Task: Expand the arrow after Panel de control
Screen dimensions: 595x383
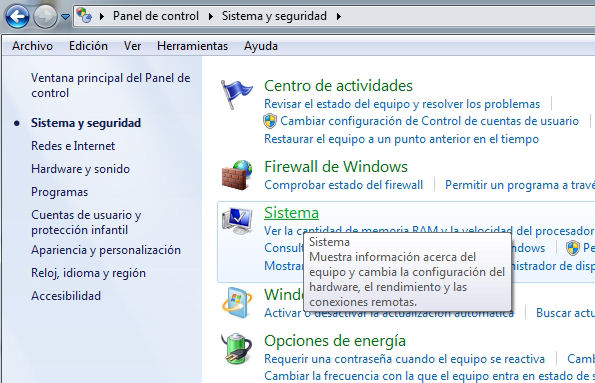Action: pyautogui.click(x=211, y=16)
